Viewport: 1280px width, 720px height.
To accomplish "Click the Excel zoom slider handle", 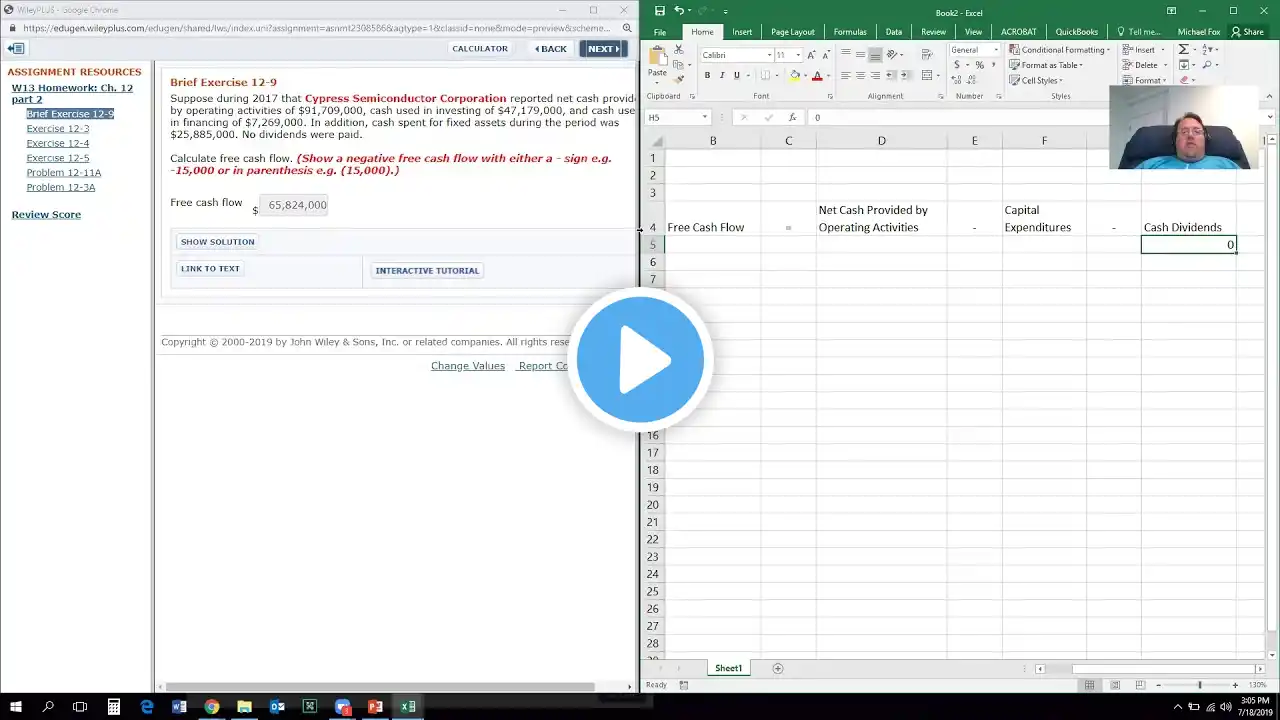I will pos(1199,685).
